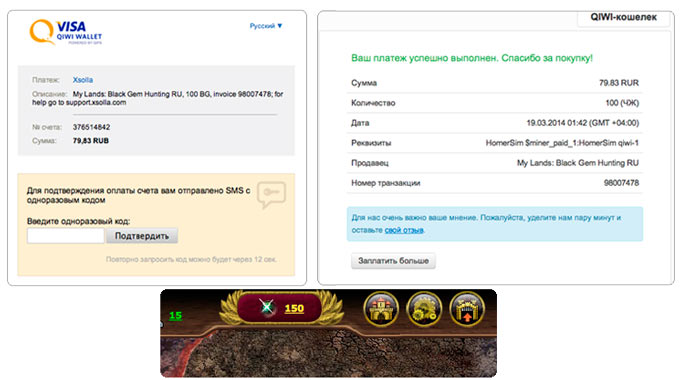
Task: Click the payment success message
Action: (x=472, y=58)
